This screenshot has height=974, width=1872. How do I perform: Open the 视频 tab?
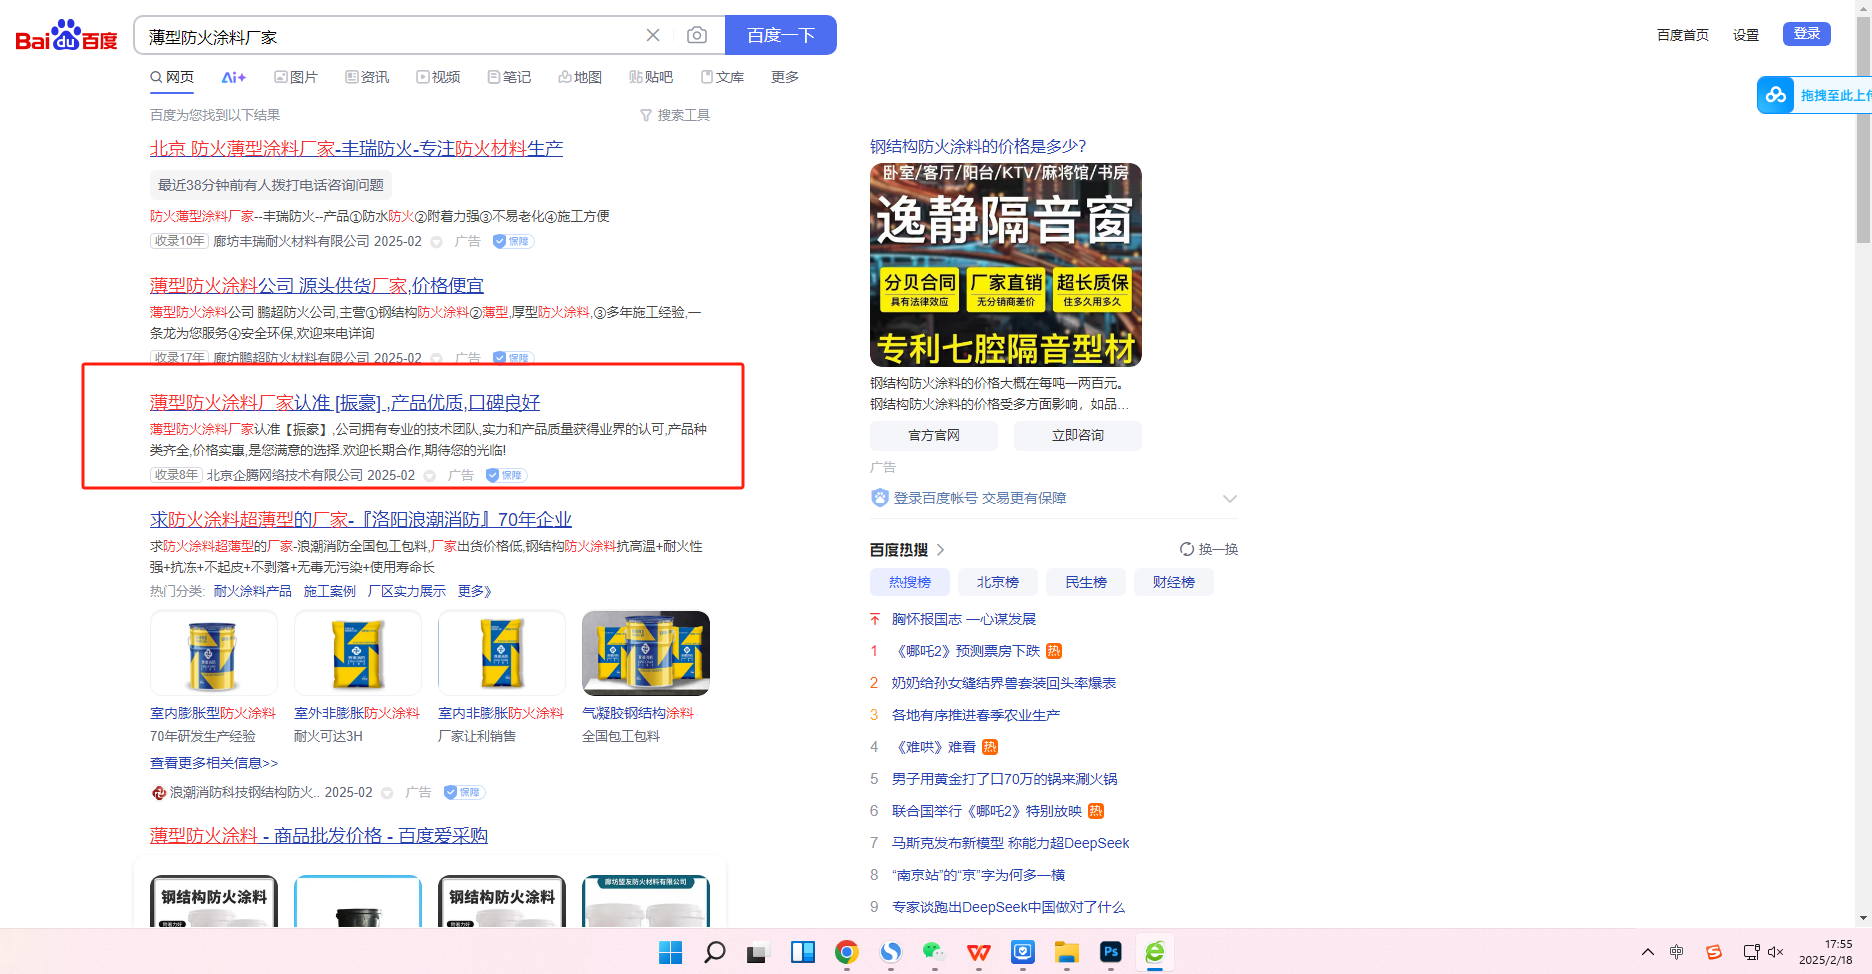tap(438, 77)
